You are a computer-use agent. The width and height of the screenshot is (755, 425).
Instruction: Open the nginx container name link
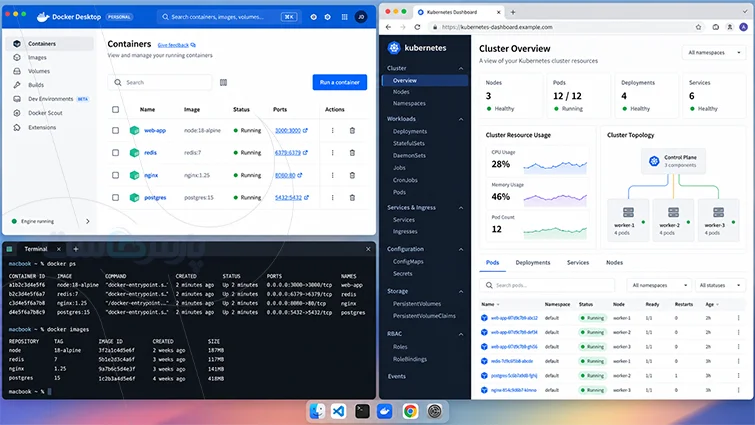[x=151, y=175]
